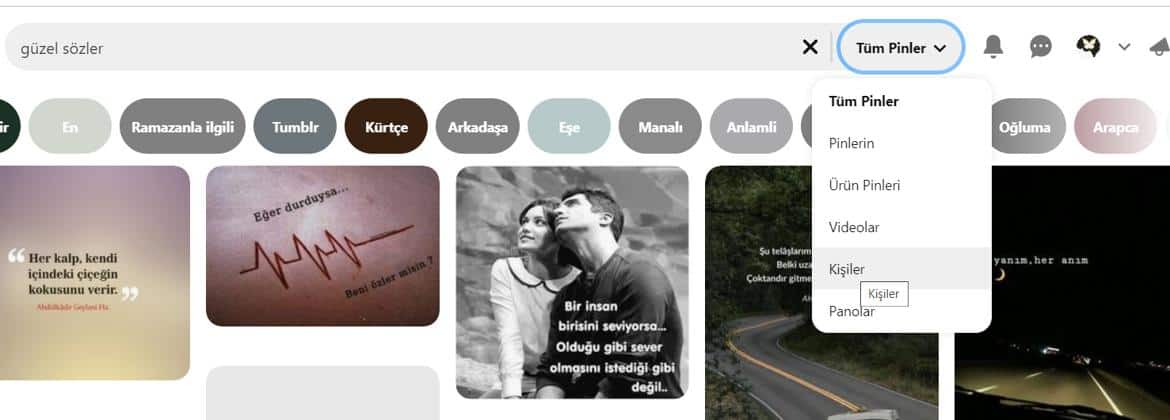
Task: Open the Eğer durduysa heartbeat pin
Action: tap(323, 246)
